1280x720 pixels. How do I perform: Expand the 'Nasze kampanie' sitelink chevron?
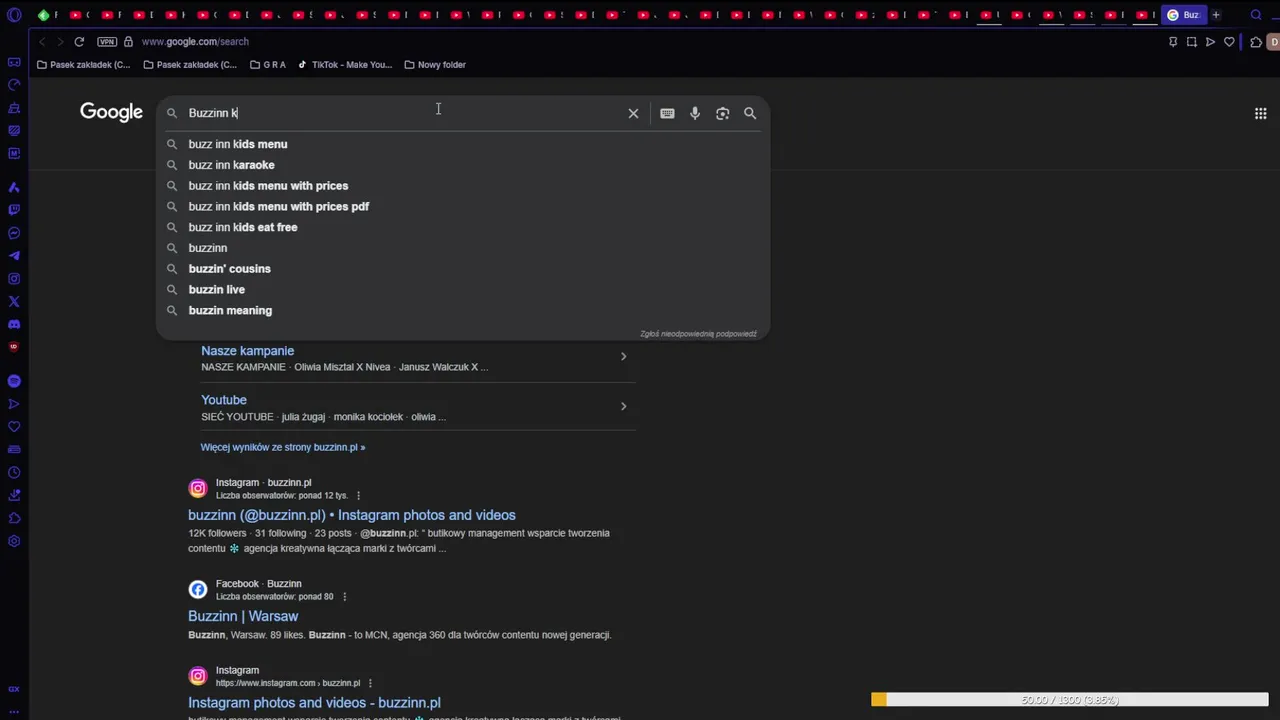(x=623, y=356)
